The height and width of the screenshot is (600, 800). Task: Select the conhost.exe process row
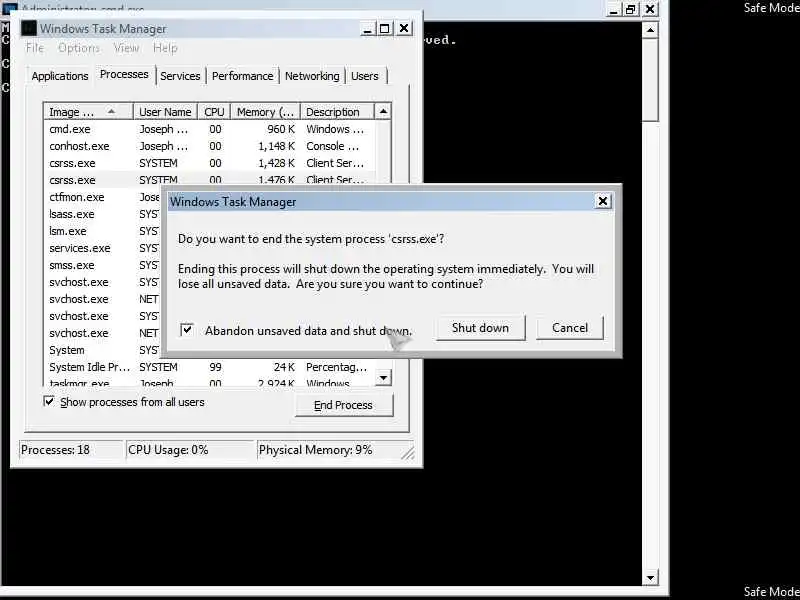pyautogui.click(x=210, y=146)
